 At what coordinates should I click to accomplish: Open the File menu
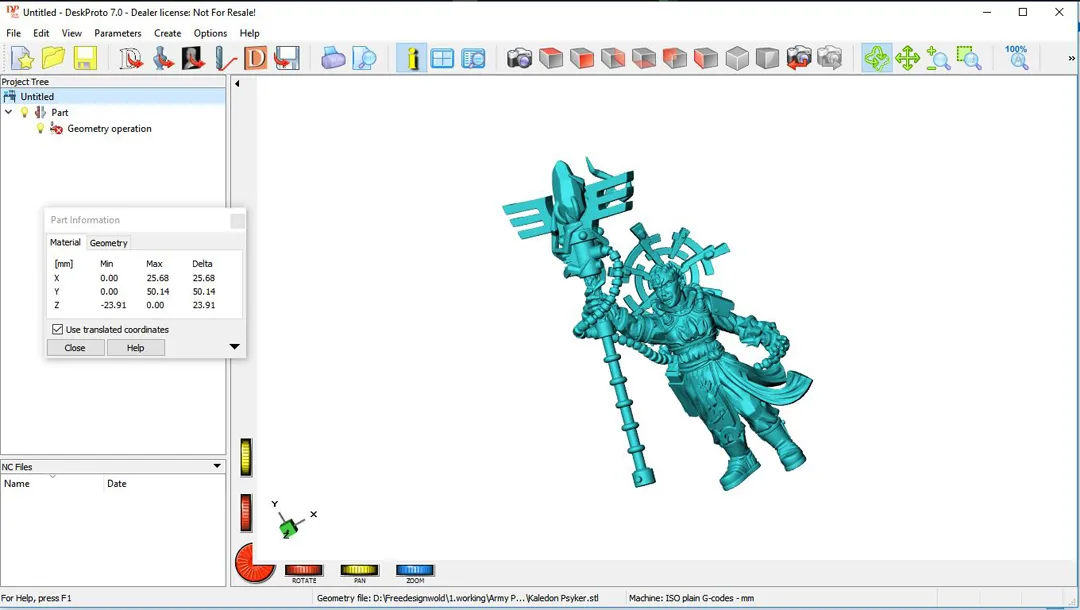click(x=13, y=33)
